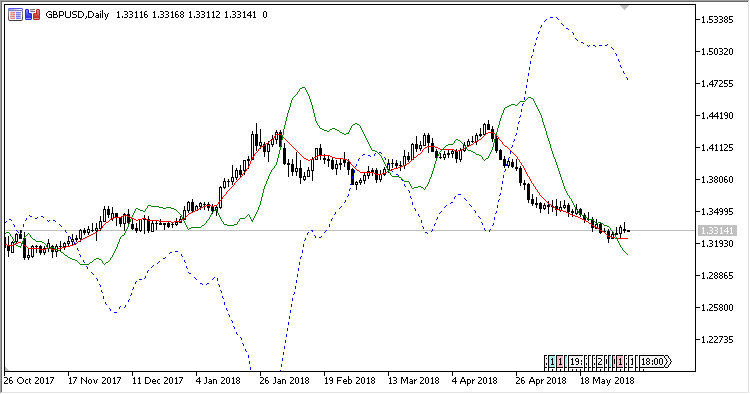Click the 1.22735 level on price scale
Image resolution: width=750 pixels, height=394 pixels.
click(717, 340)
